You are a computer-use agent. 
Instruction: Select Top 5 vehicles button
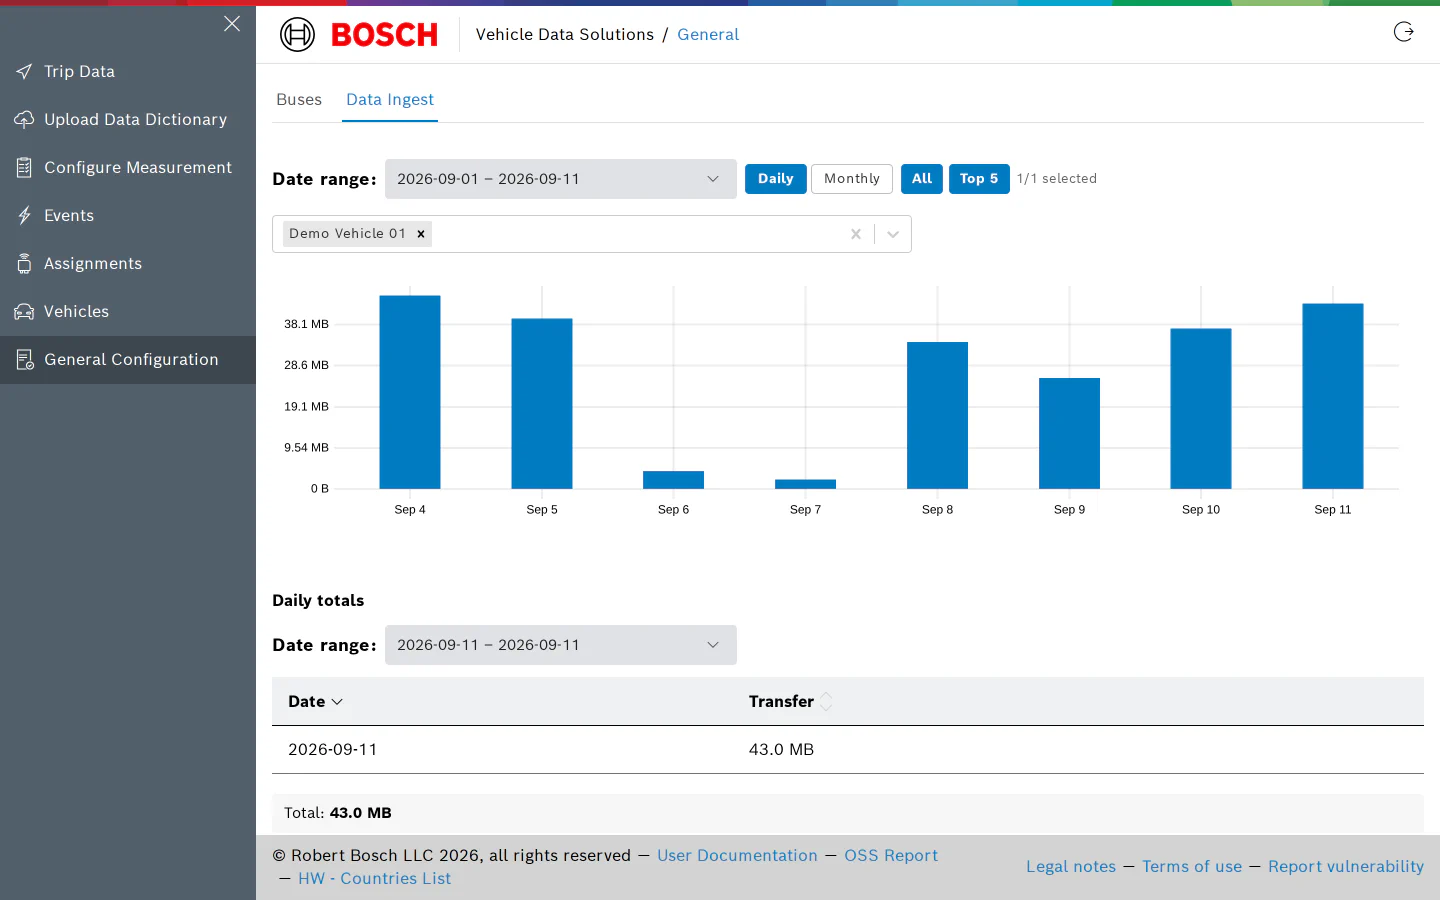coord(979,179)
